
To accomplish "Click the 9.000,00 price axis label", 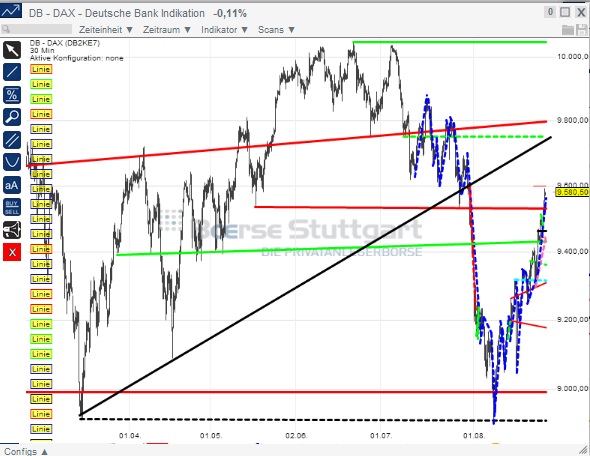I will tap(573, 388).
